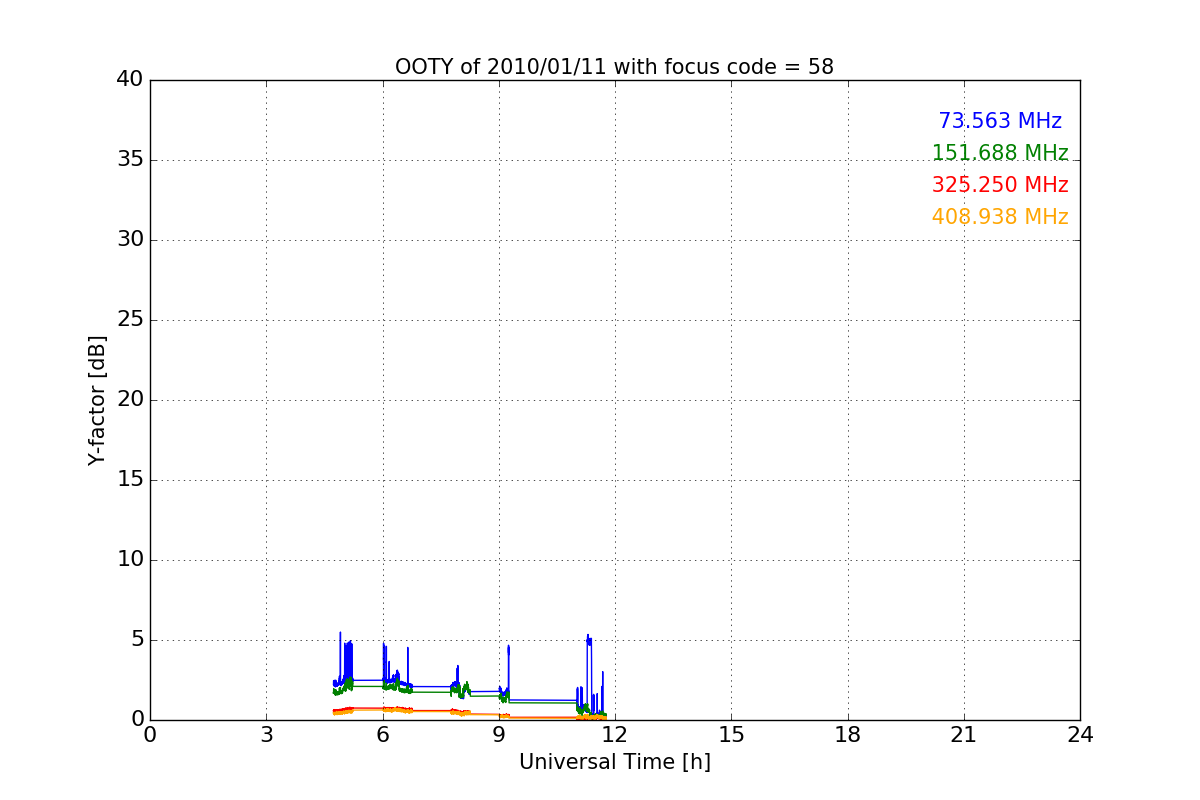Click x-axis tick label 6
Screen dimensions: 1200x800
coord(382,735)
